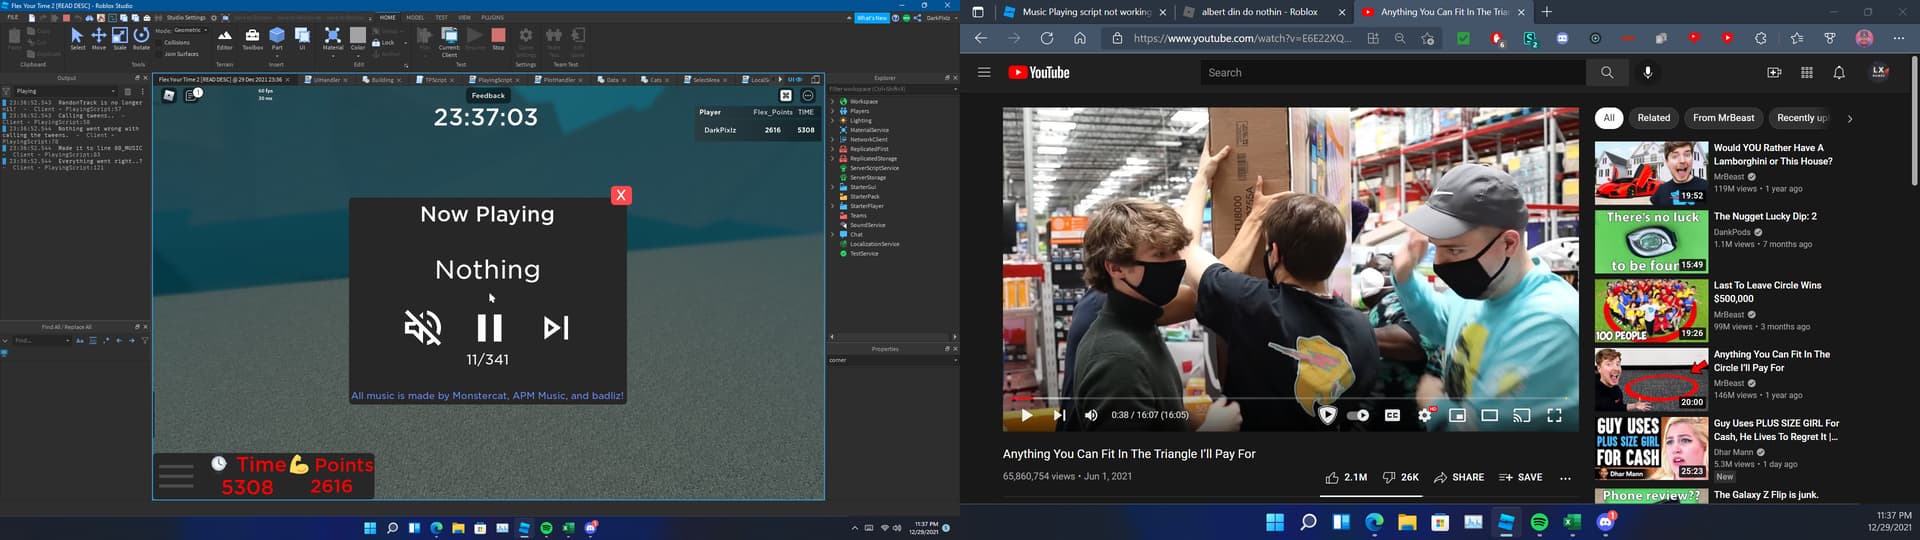
Task: Mute the music in the Now Playing panel
Action: tap(422, 327)
